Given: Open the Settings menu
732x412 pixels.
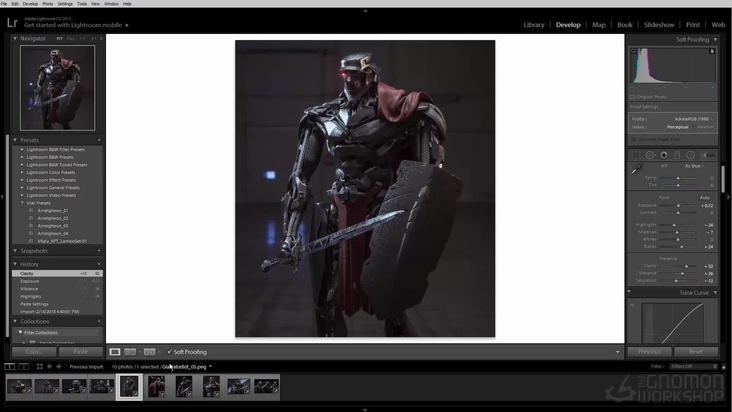Looking at the screenshot, I should coord(65,4).
